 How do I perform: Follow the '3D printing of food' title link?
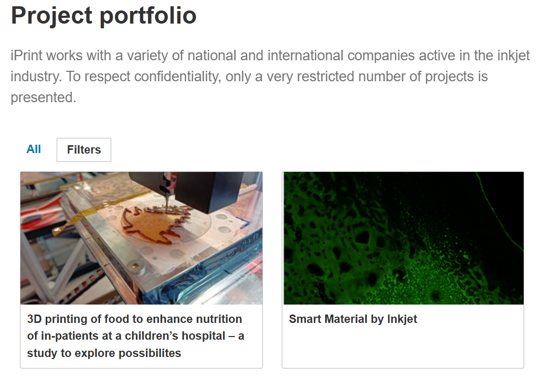click(x=136, y=336)
